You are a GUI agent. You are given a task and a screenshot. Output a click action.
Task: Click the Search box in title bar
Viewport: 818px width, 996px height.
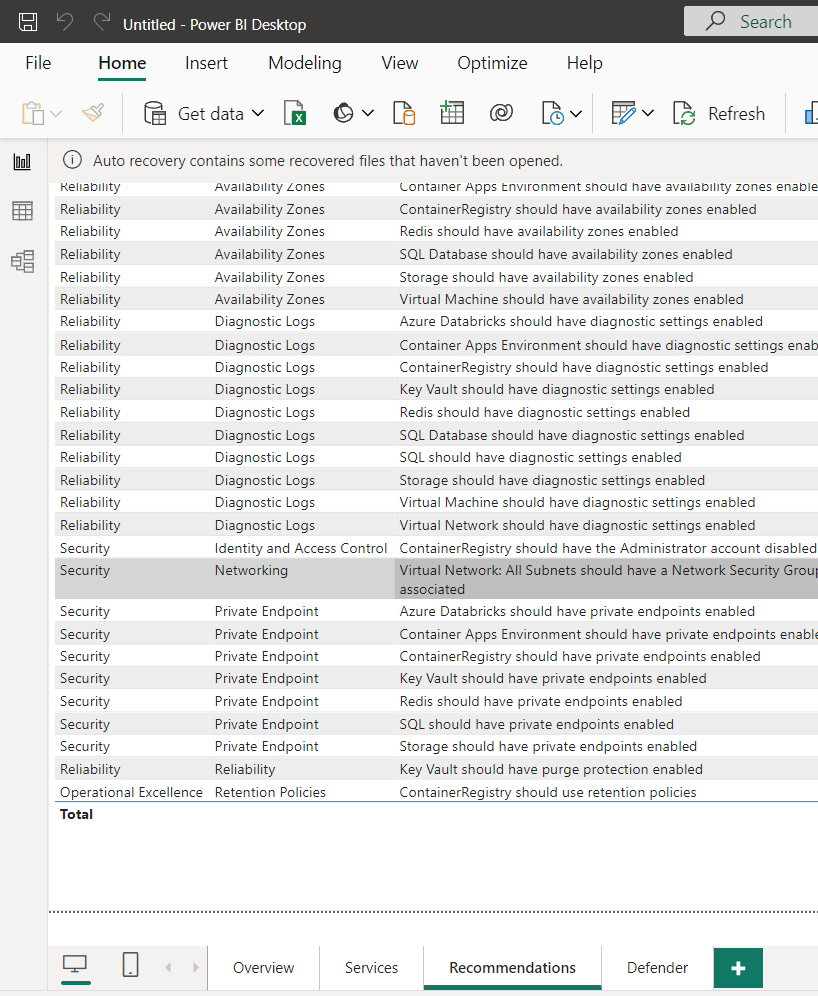(x=751, y=22)
